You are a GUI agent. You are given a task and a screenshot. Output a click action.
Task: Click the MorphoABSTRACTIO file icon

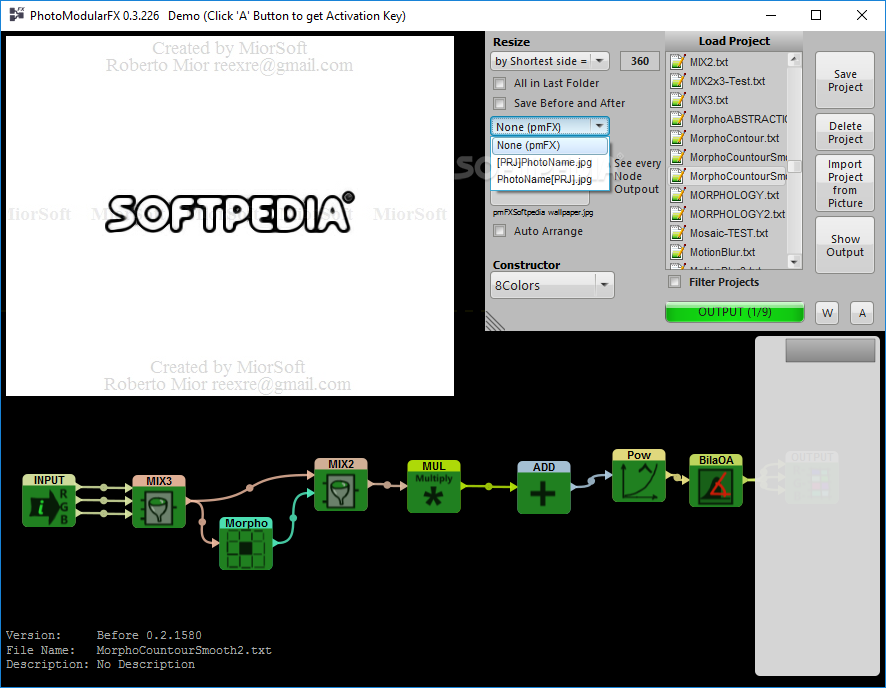(x=677, y=119)
